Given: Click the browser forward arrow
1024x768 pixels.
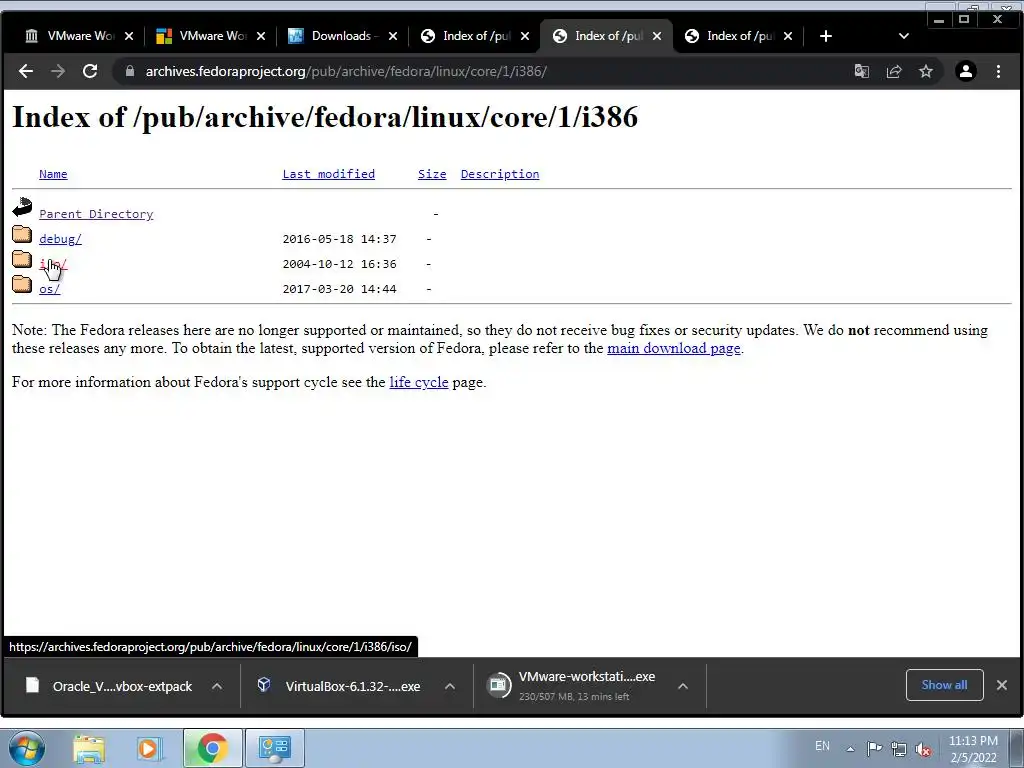Looking at the screenshot, I should (57, 71).
